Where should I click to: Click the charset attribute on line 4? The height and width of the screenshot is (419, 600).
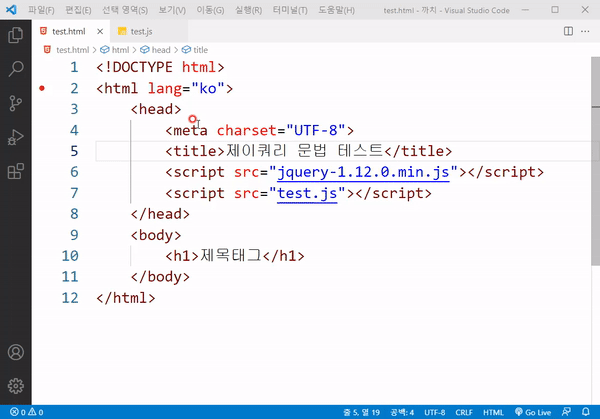pos(246,130)
